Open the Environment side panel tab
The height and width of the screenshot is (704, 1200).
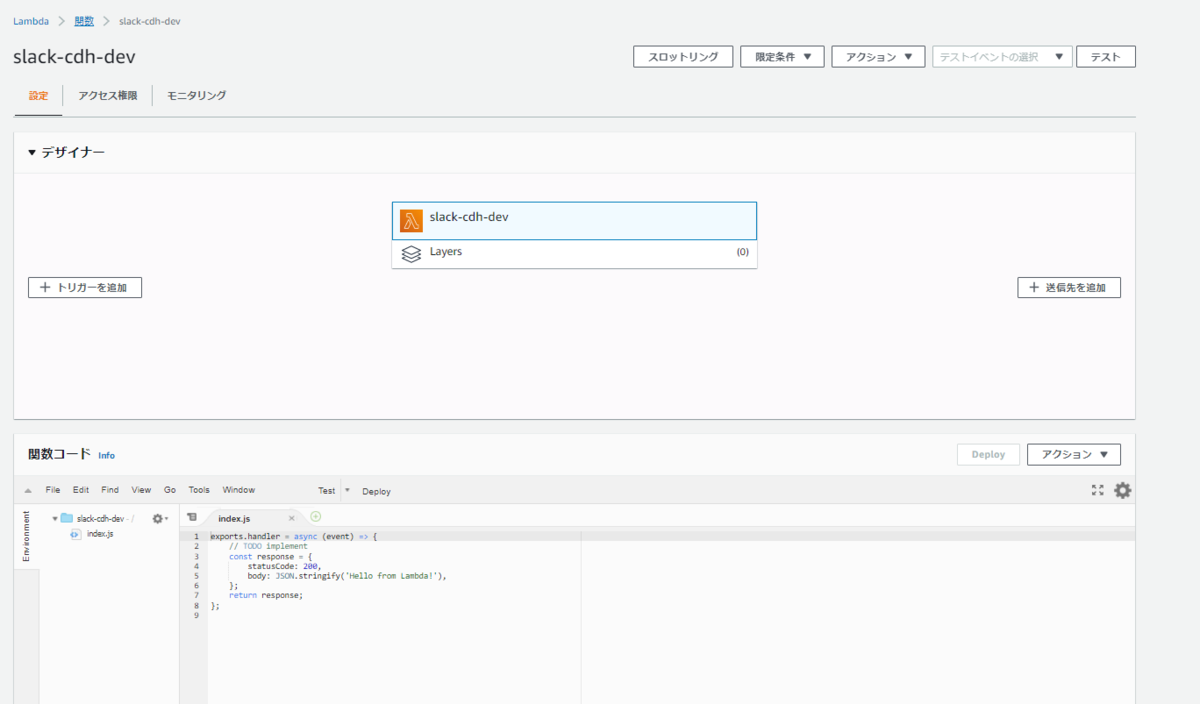26,536
